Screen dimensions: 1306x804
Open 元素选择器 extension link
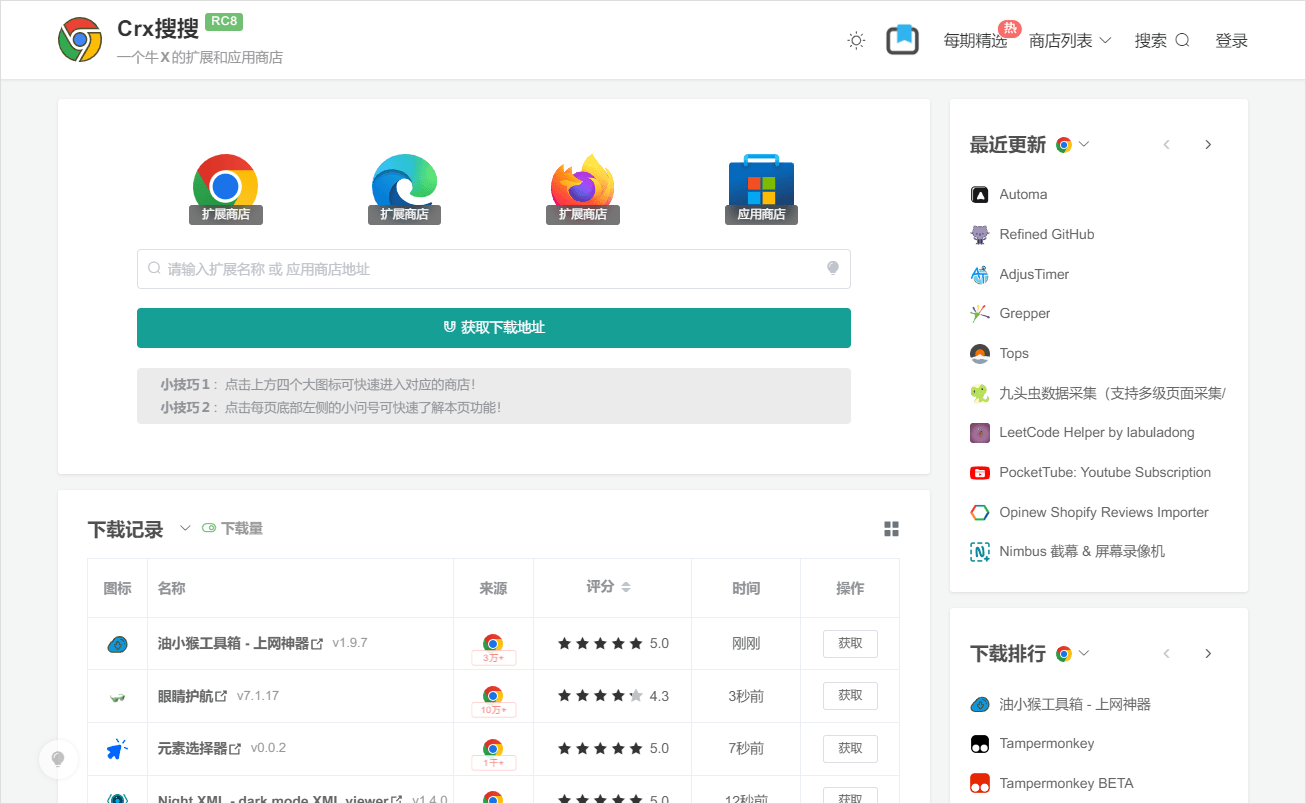point(199,748)
